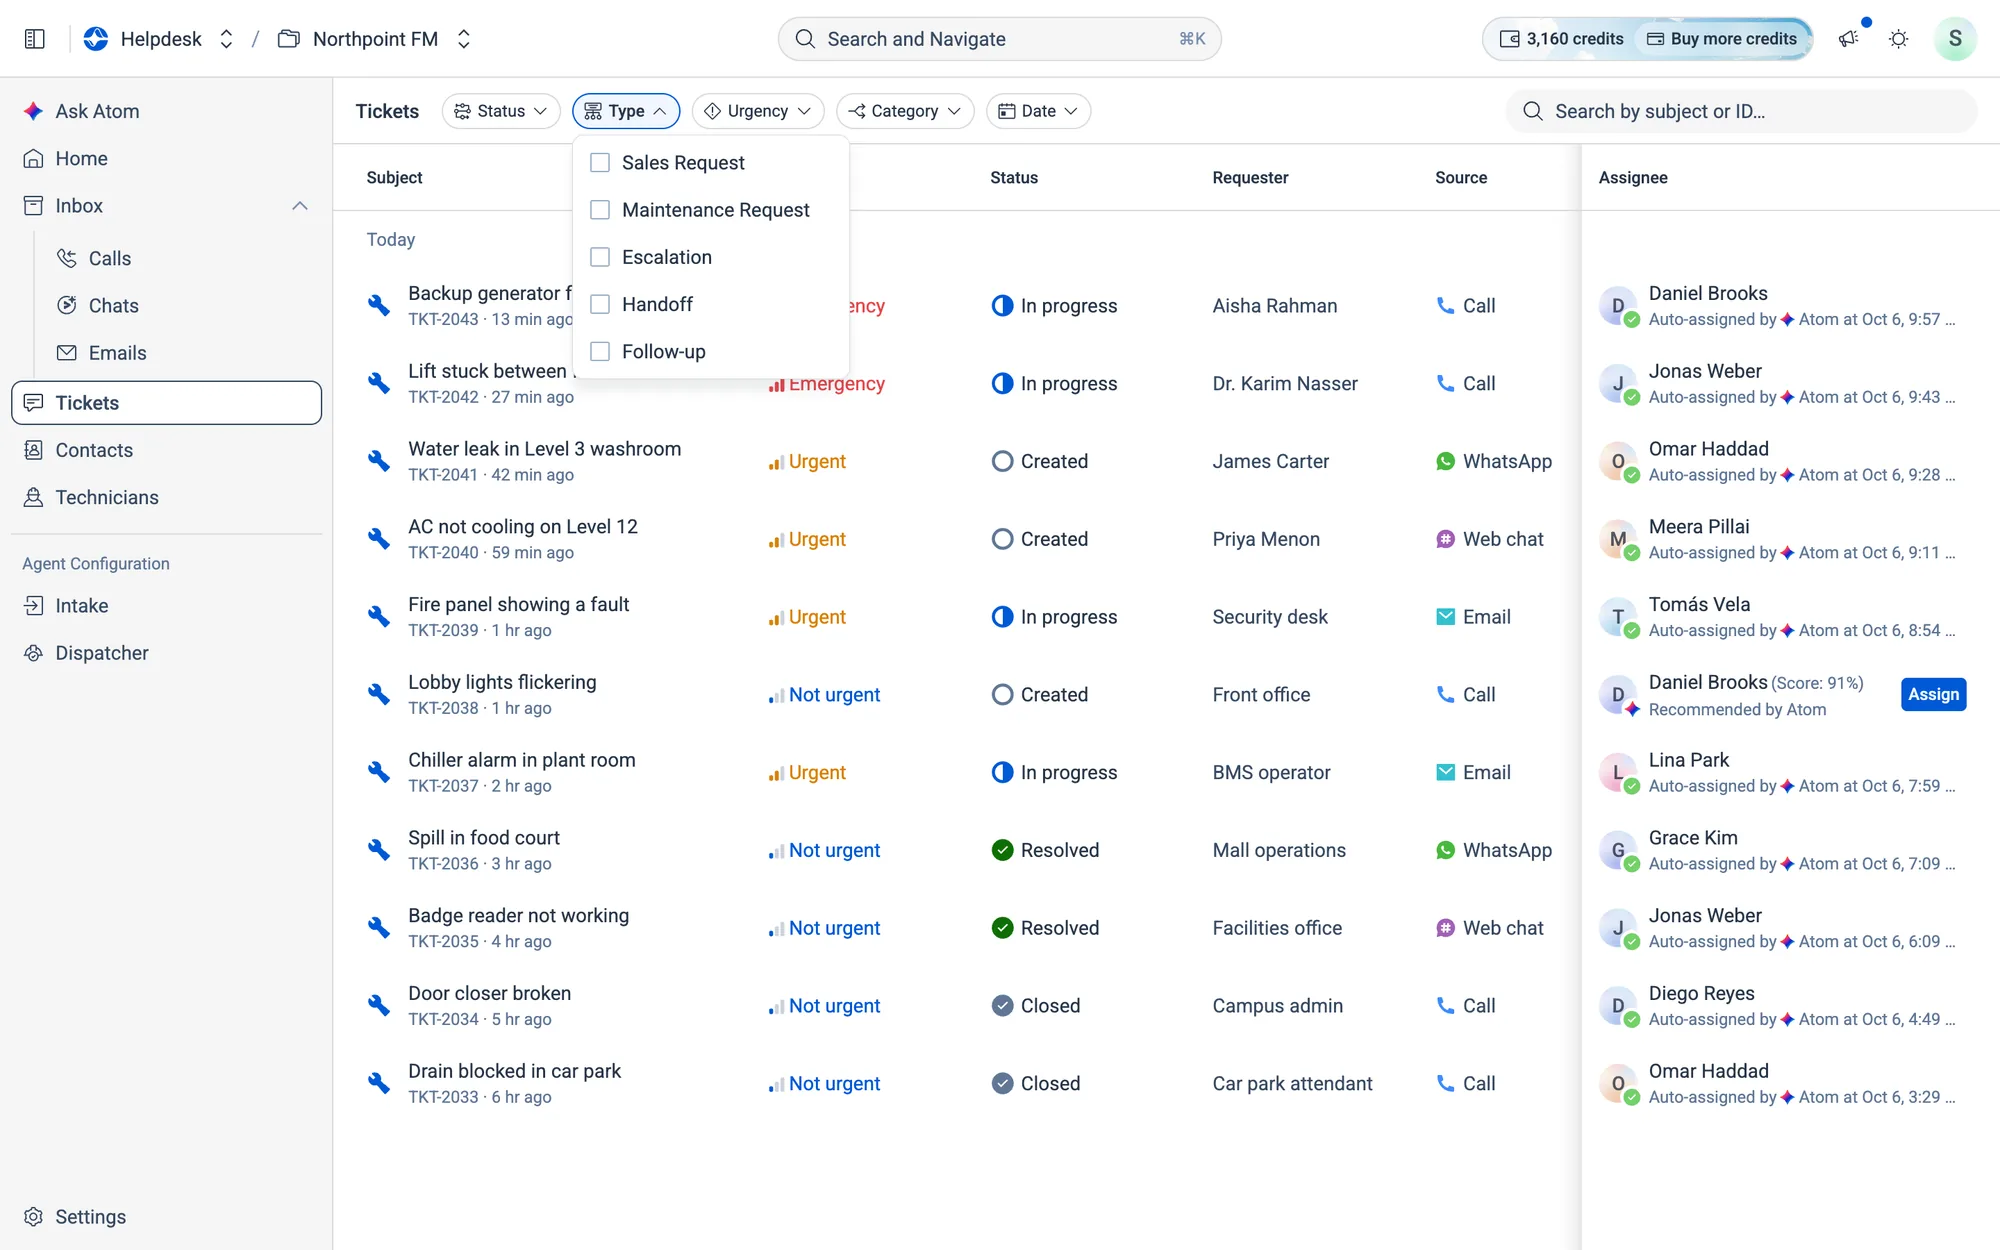
Task: Check the Escalation type filter
Action: pos(600,257)
